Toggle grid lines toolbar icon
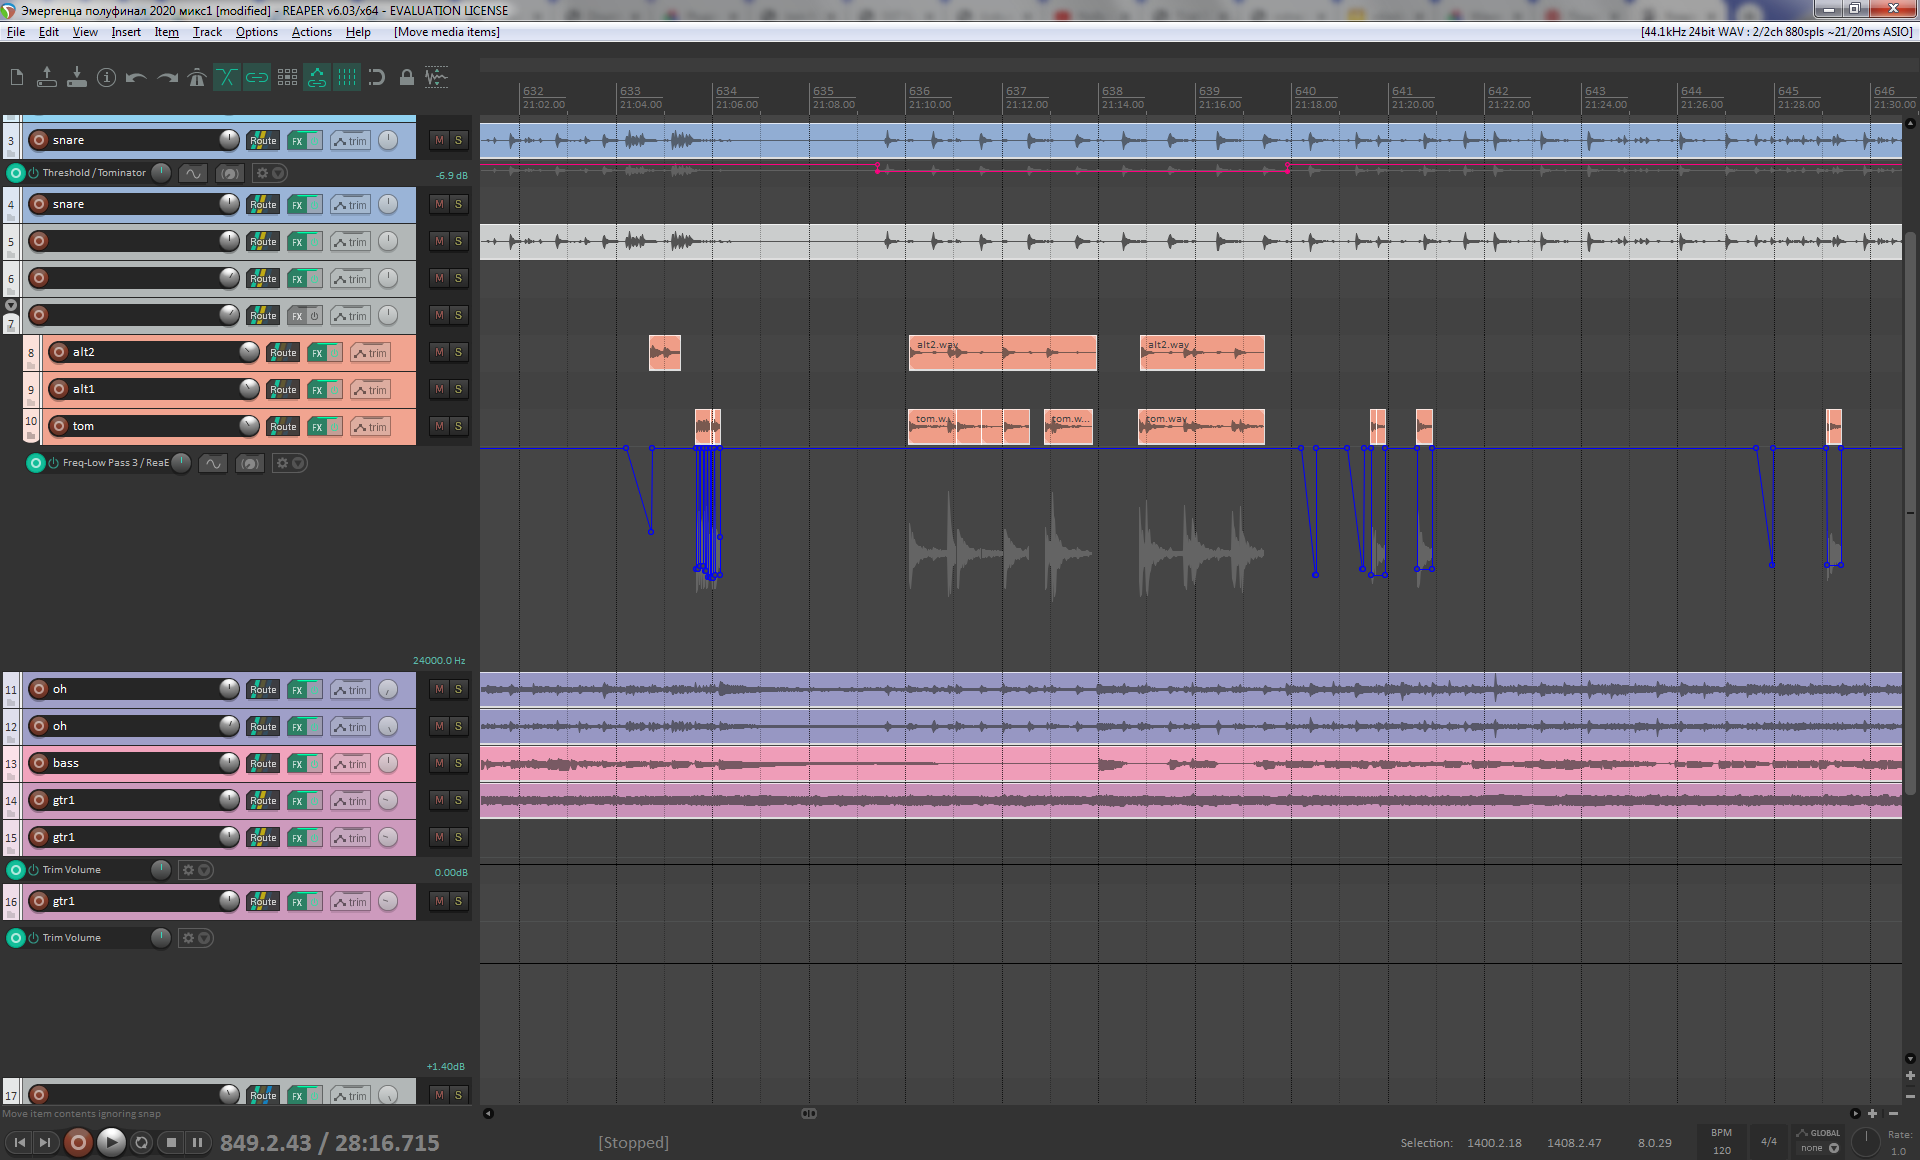Screen dimensions: 1920x1160 coord(347,77)
